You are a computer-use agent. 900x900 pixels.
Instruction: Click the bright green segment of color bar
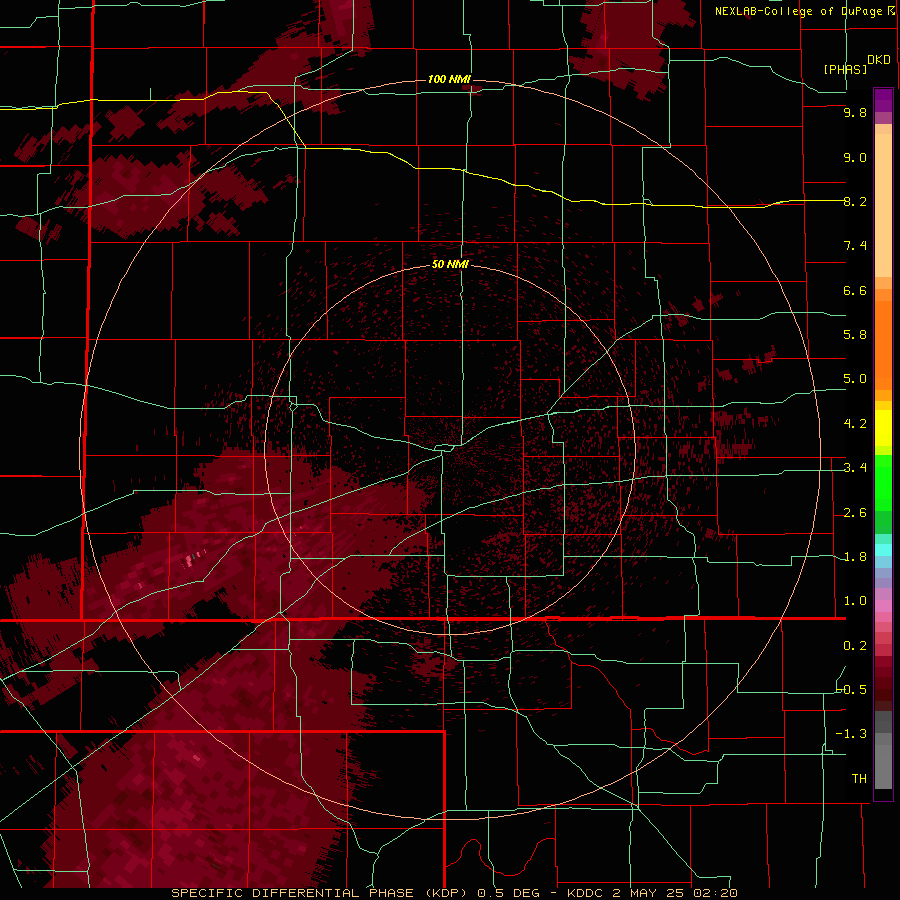883,482
